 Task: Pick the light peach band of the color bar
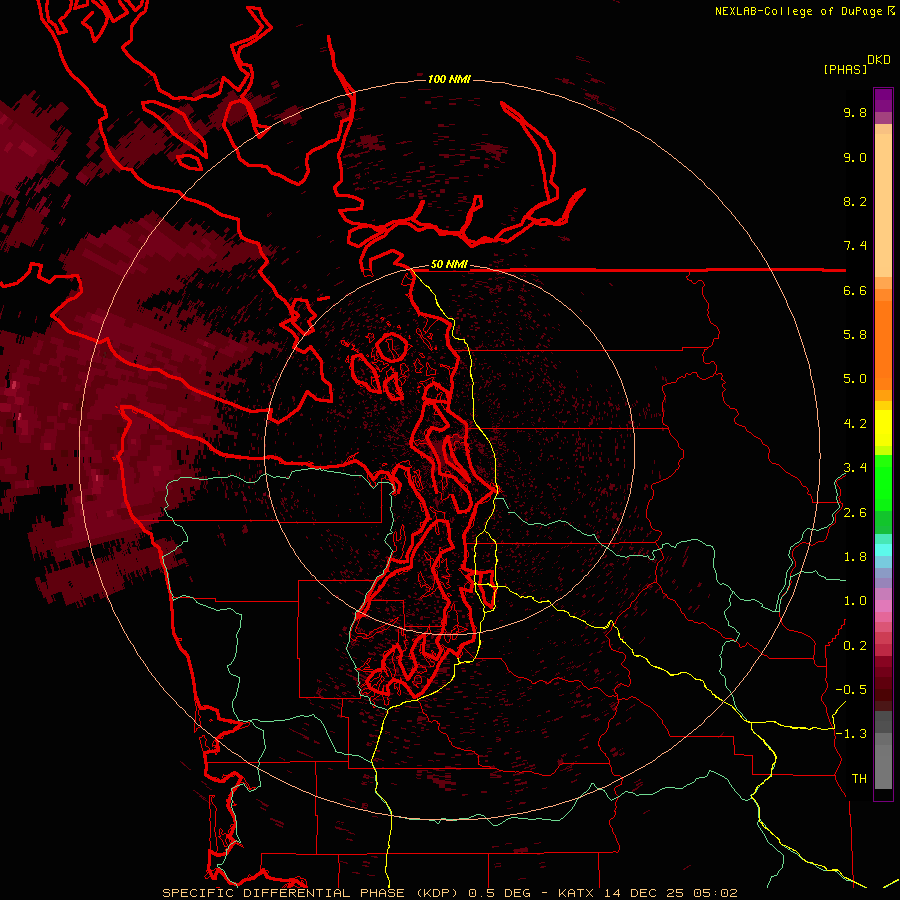coord(883,205)
